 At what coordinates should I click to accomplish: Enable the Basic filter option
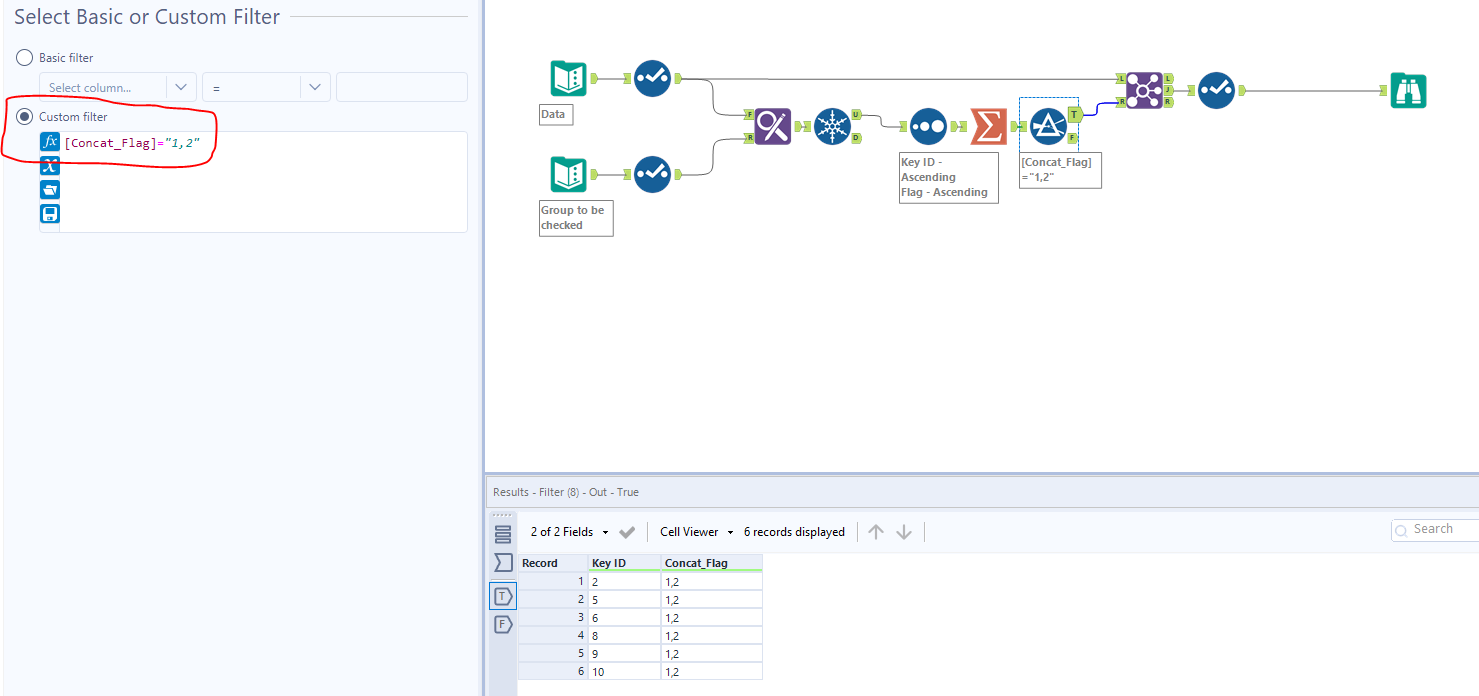[24, 57]
